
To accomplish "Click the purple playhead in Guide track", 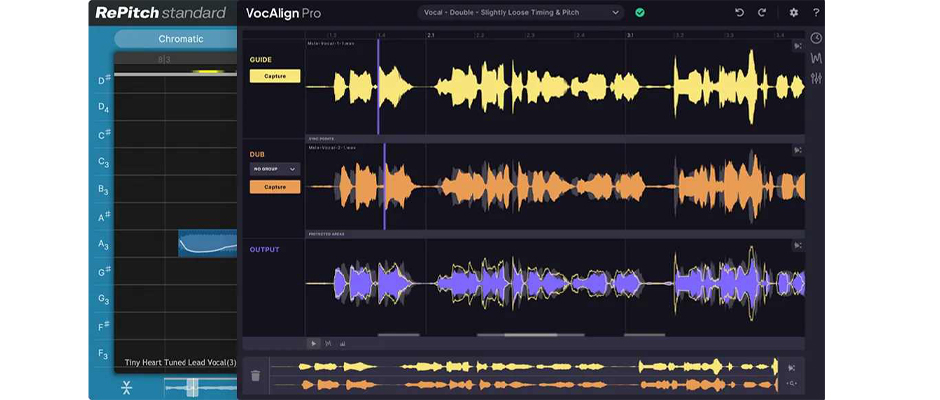I will tap(378, 87).
